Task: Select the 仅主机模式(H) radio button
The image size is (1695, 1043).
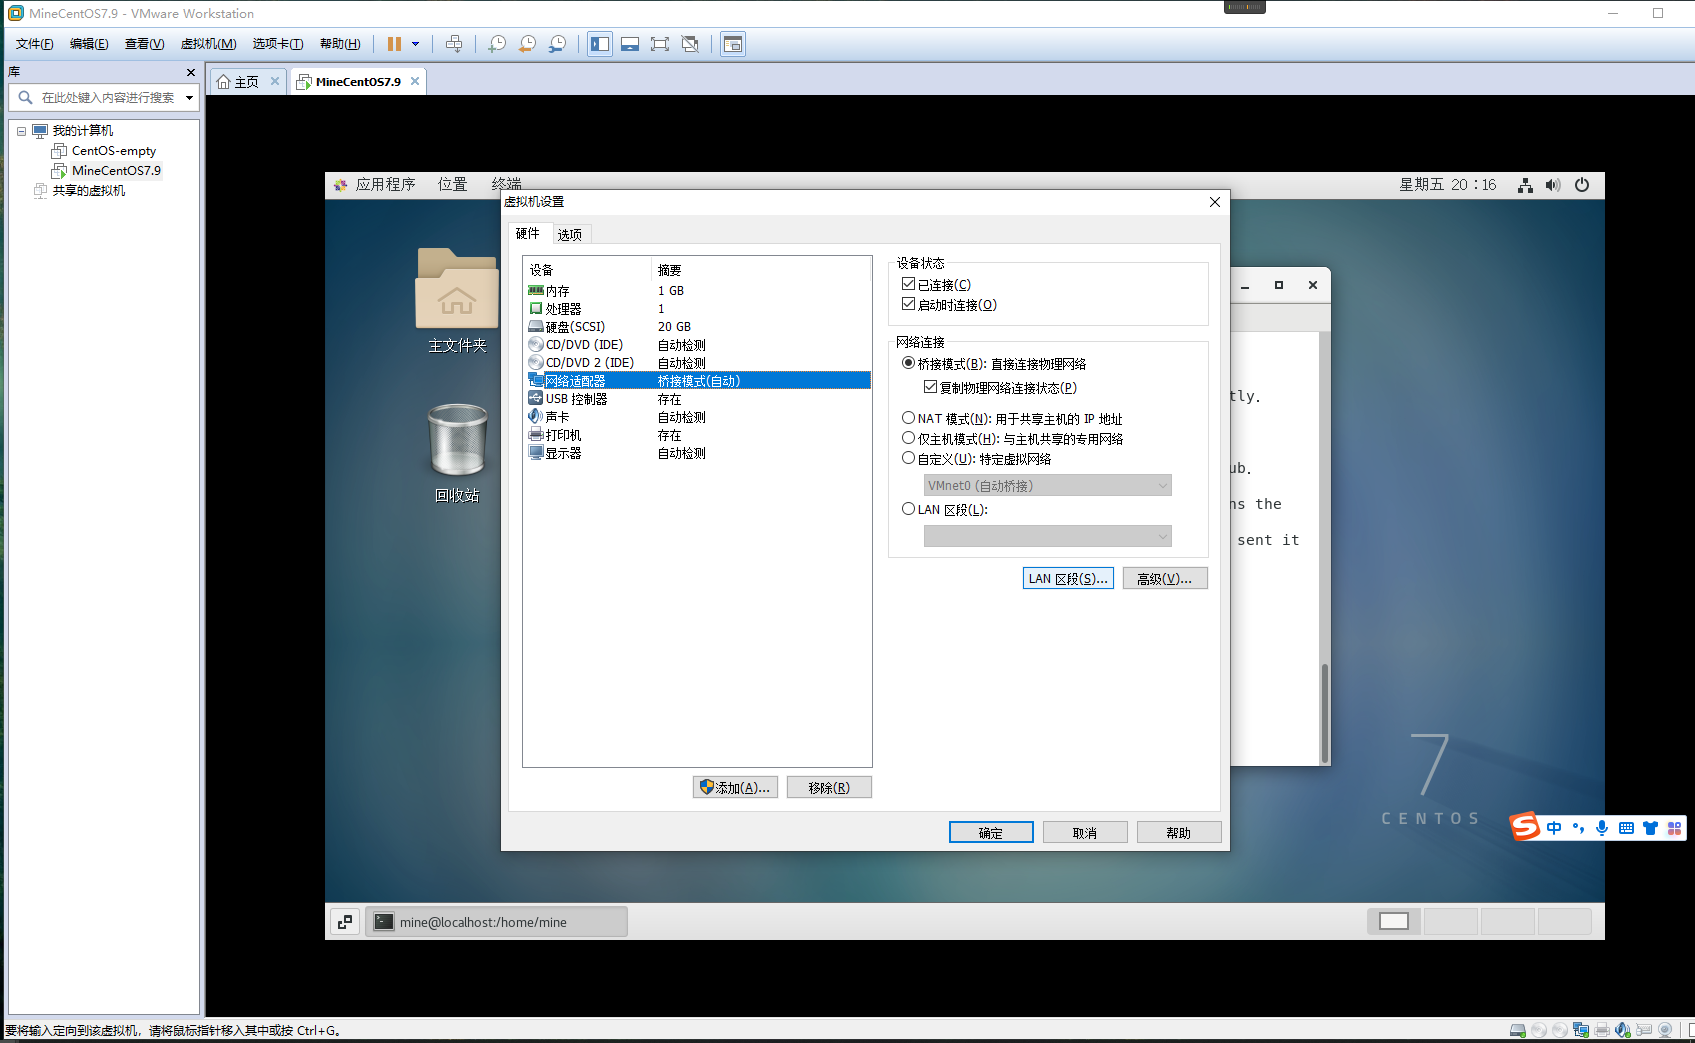Action: [908, 439]
